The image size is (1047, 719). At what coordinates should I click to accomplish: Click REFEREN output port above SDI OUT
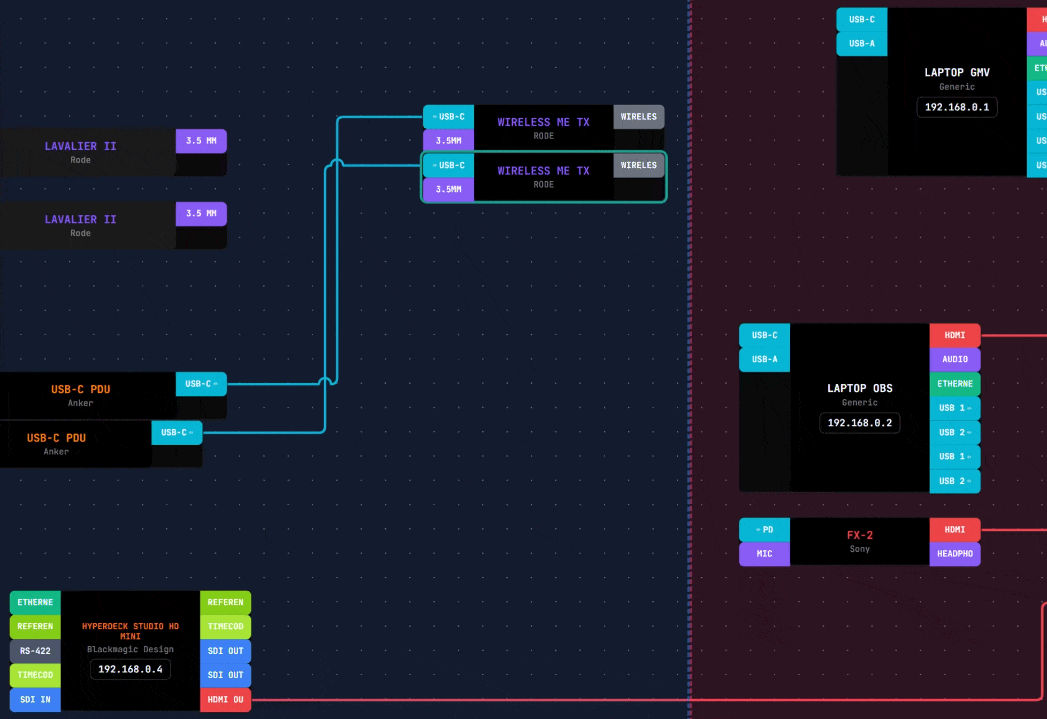click(x=225, y=602)
